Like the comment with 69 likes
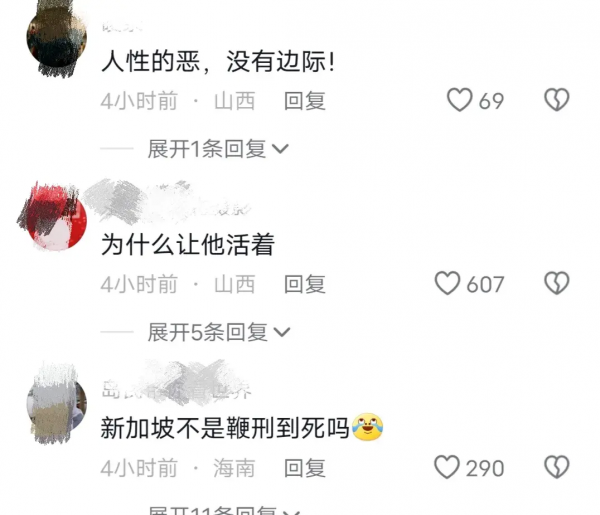The image size is (600, 515). [x=460, y=100]
